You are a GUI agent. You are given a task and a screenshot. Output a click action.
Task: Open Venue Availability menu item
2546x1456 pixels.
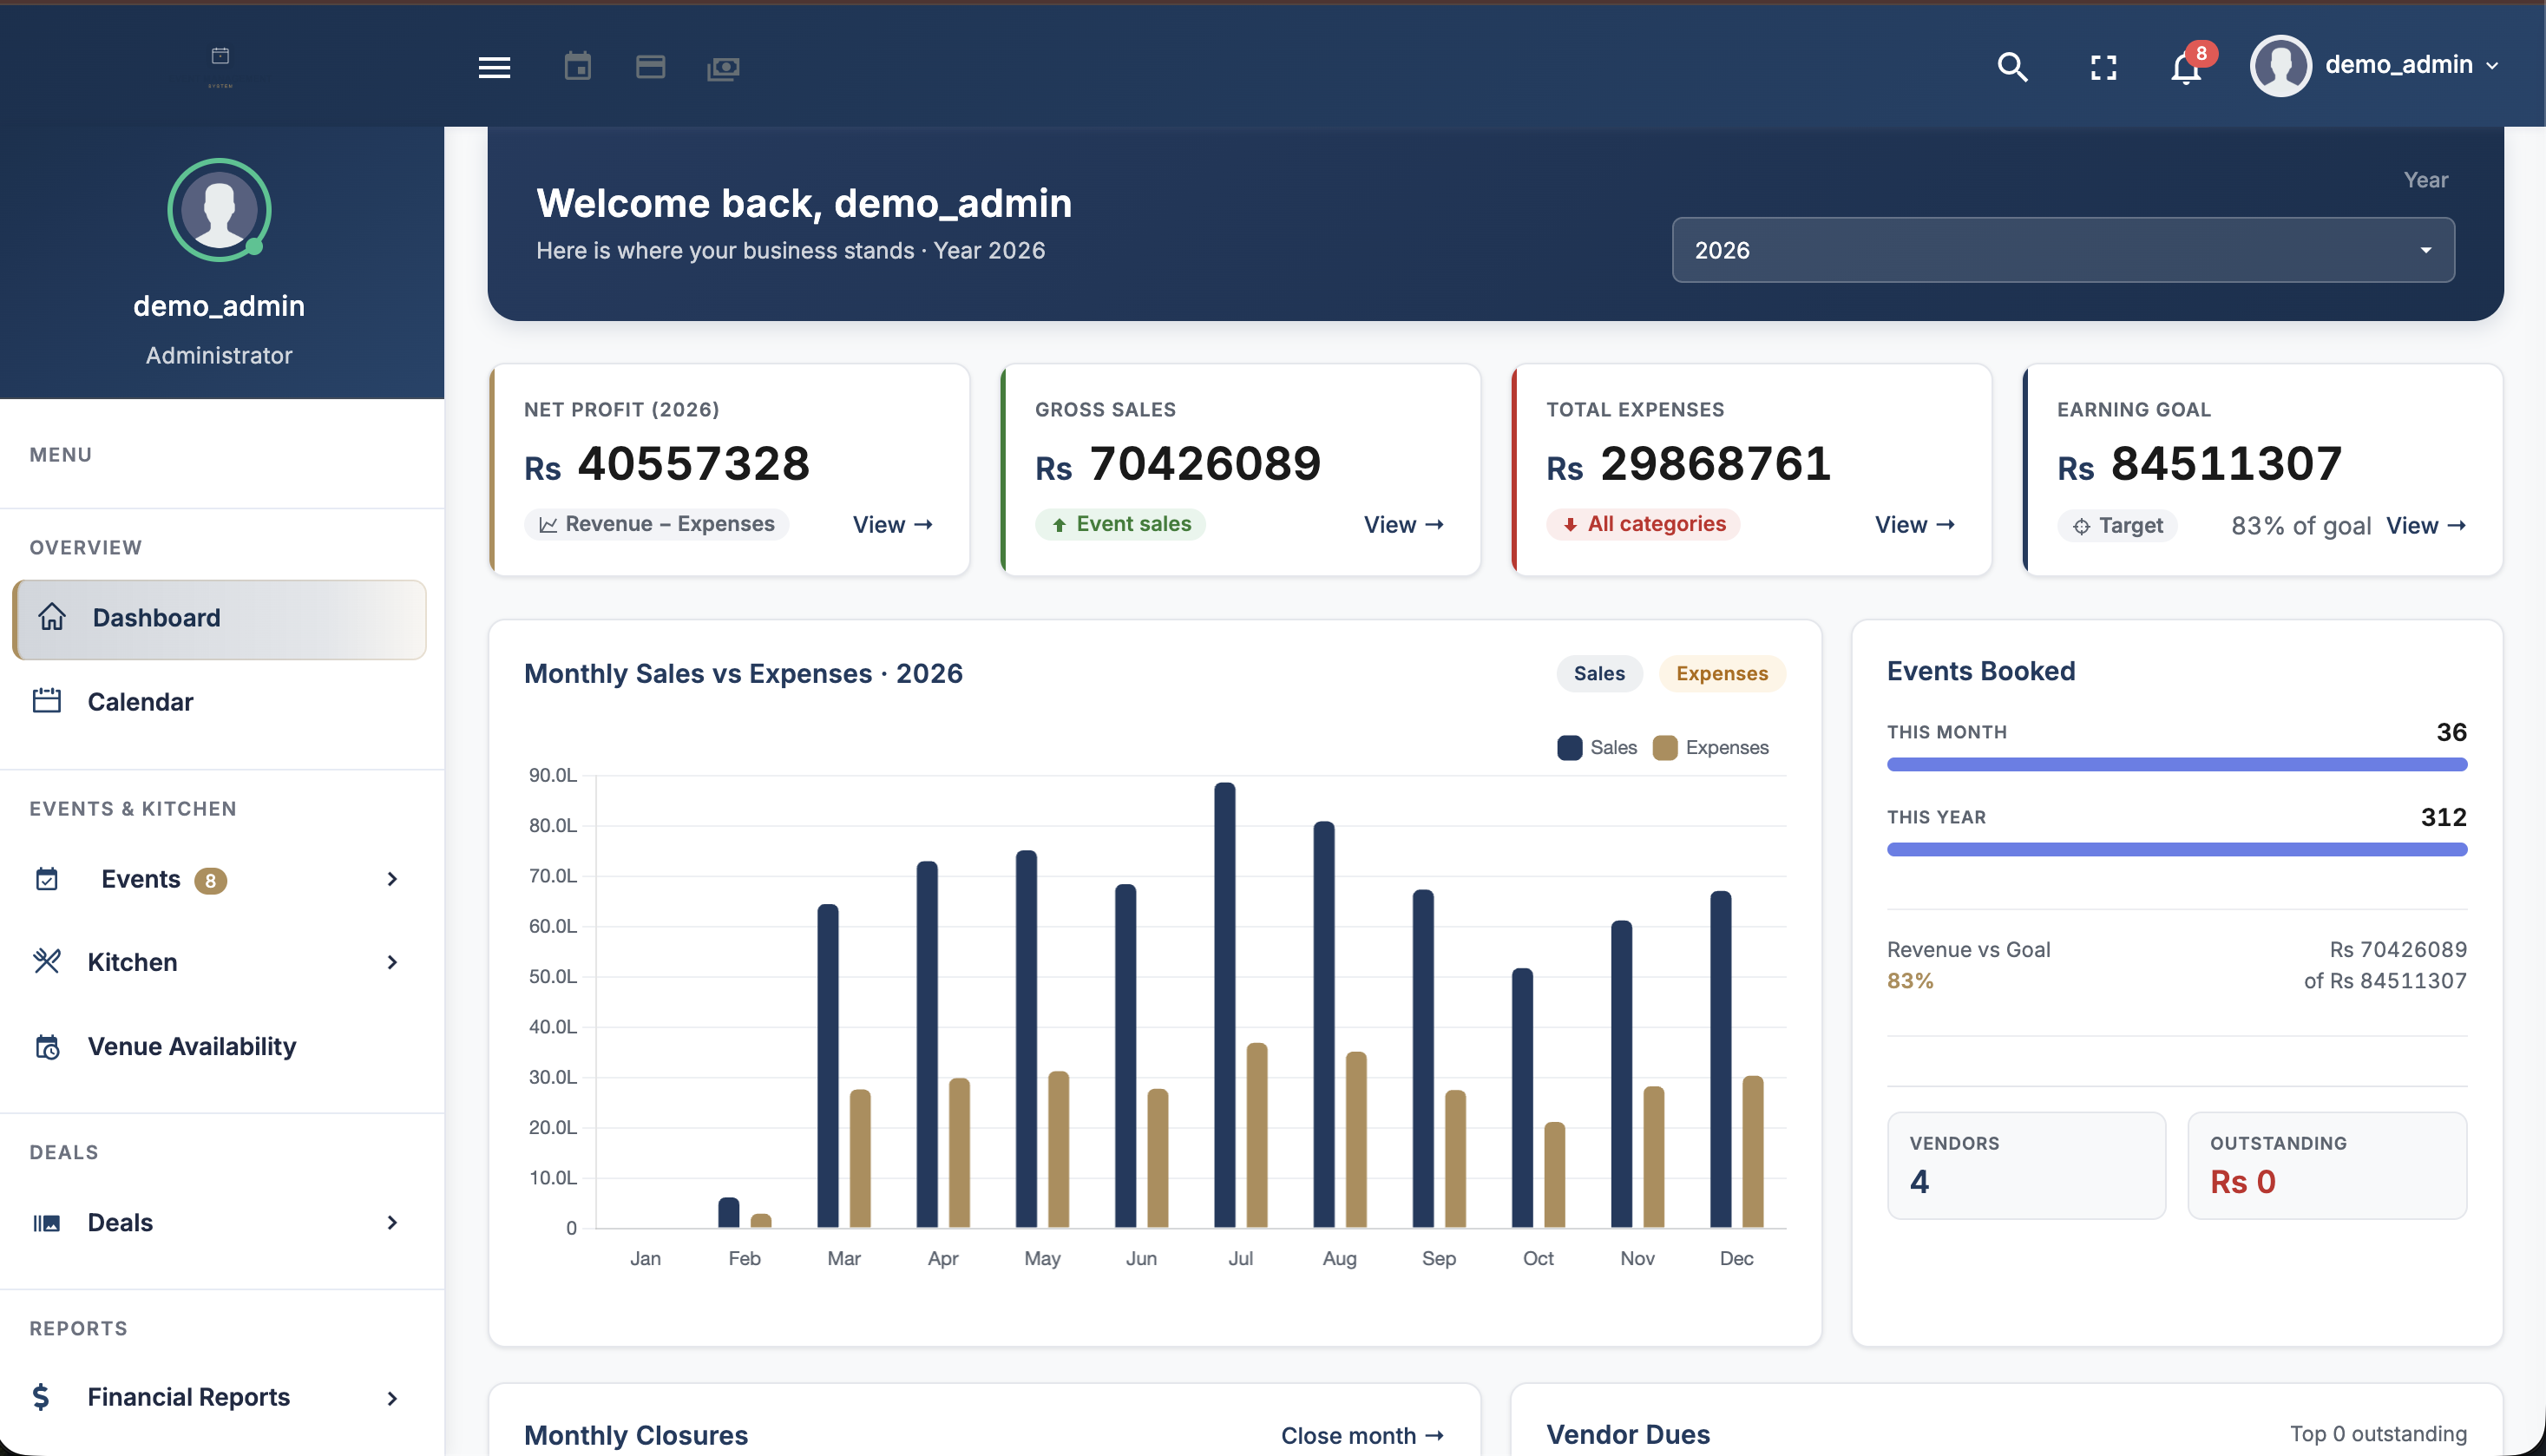pyautogui.click(x=219, y=1046)
